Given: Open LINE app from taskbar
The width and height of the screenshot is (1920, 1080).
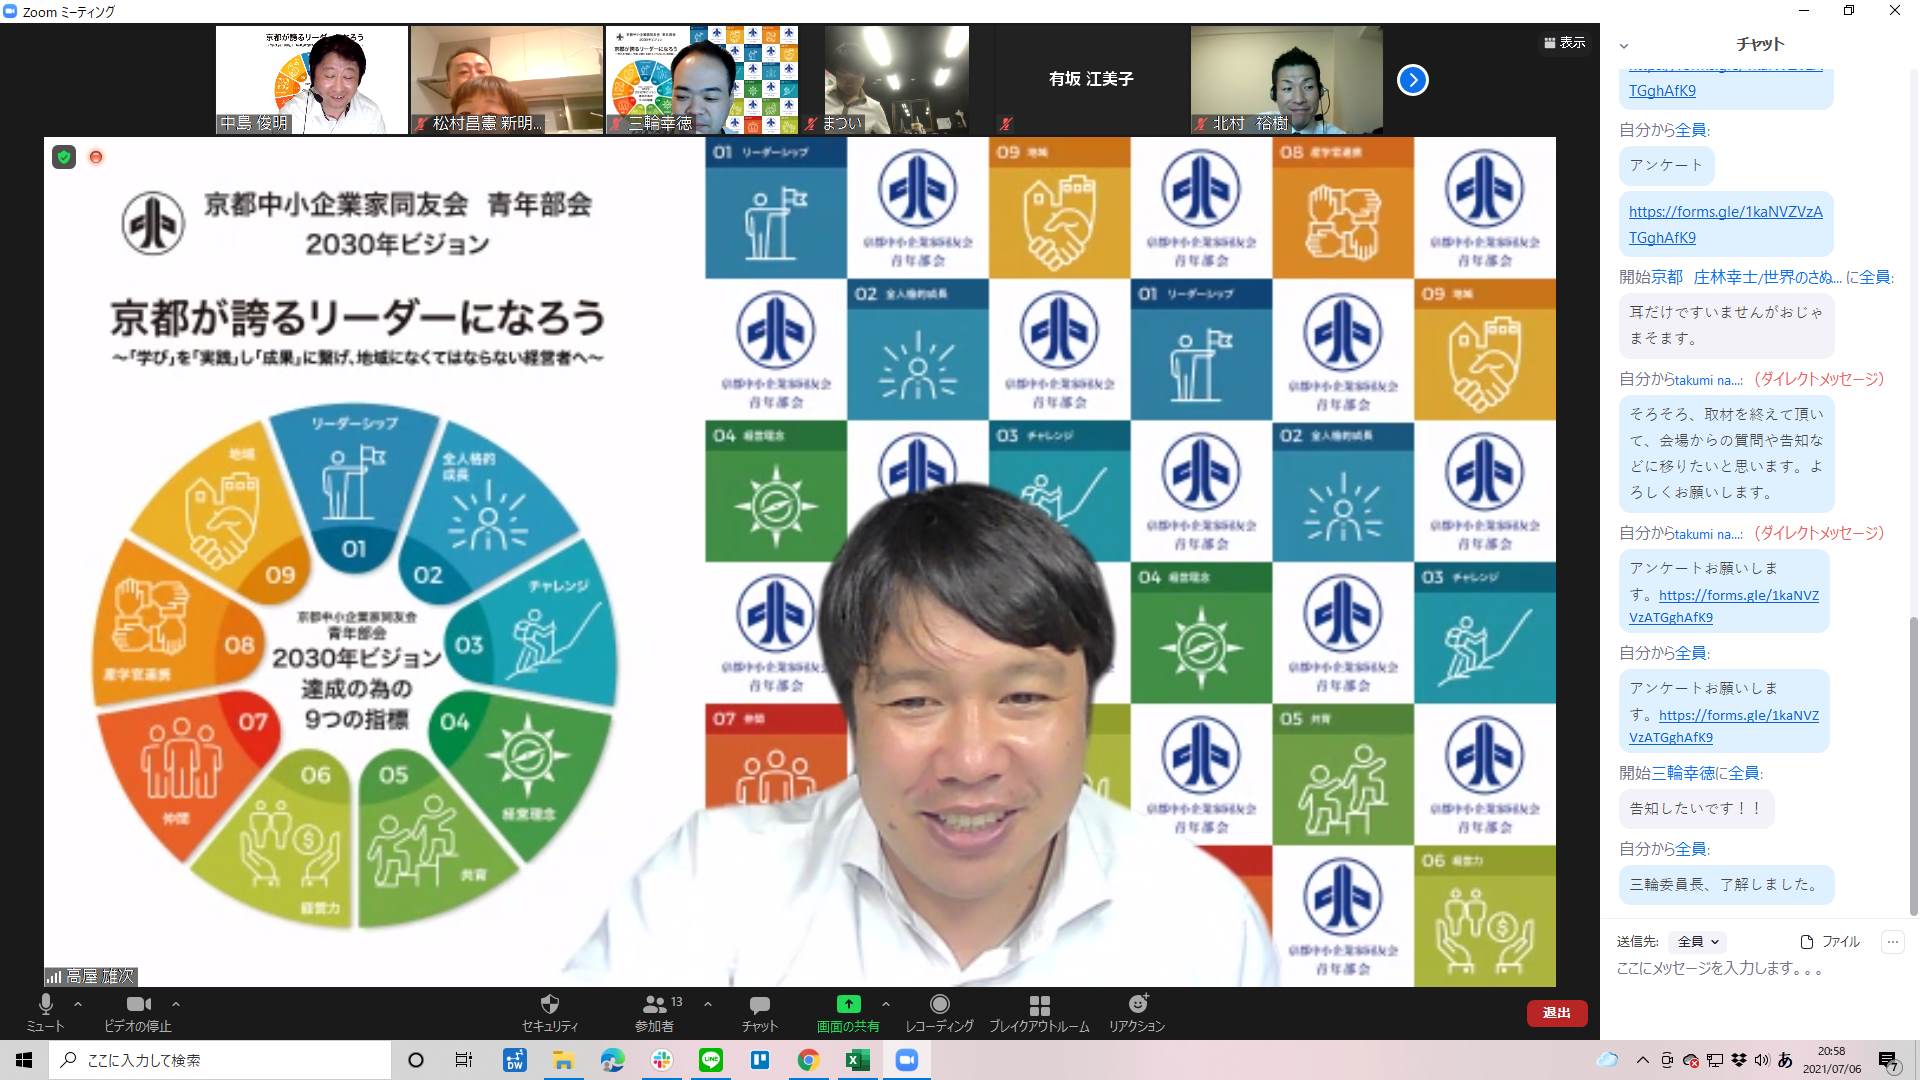Looking at the screenshot, I should point(710,1060).
